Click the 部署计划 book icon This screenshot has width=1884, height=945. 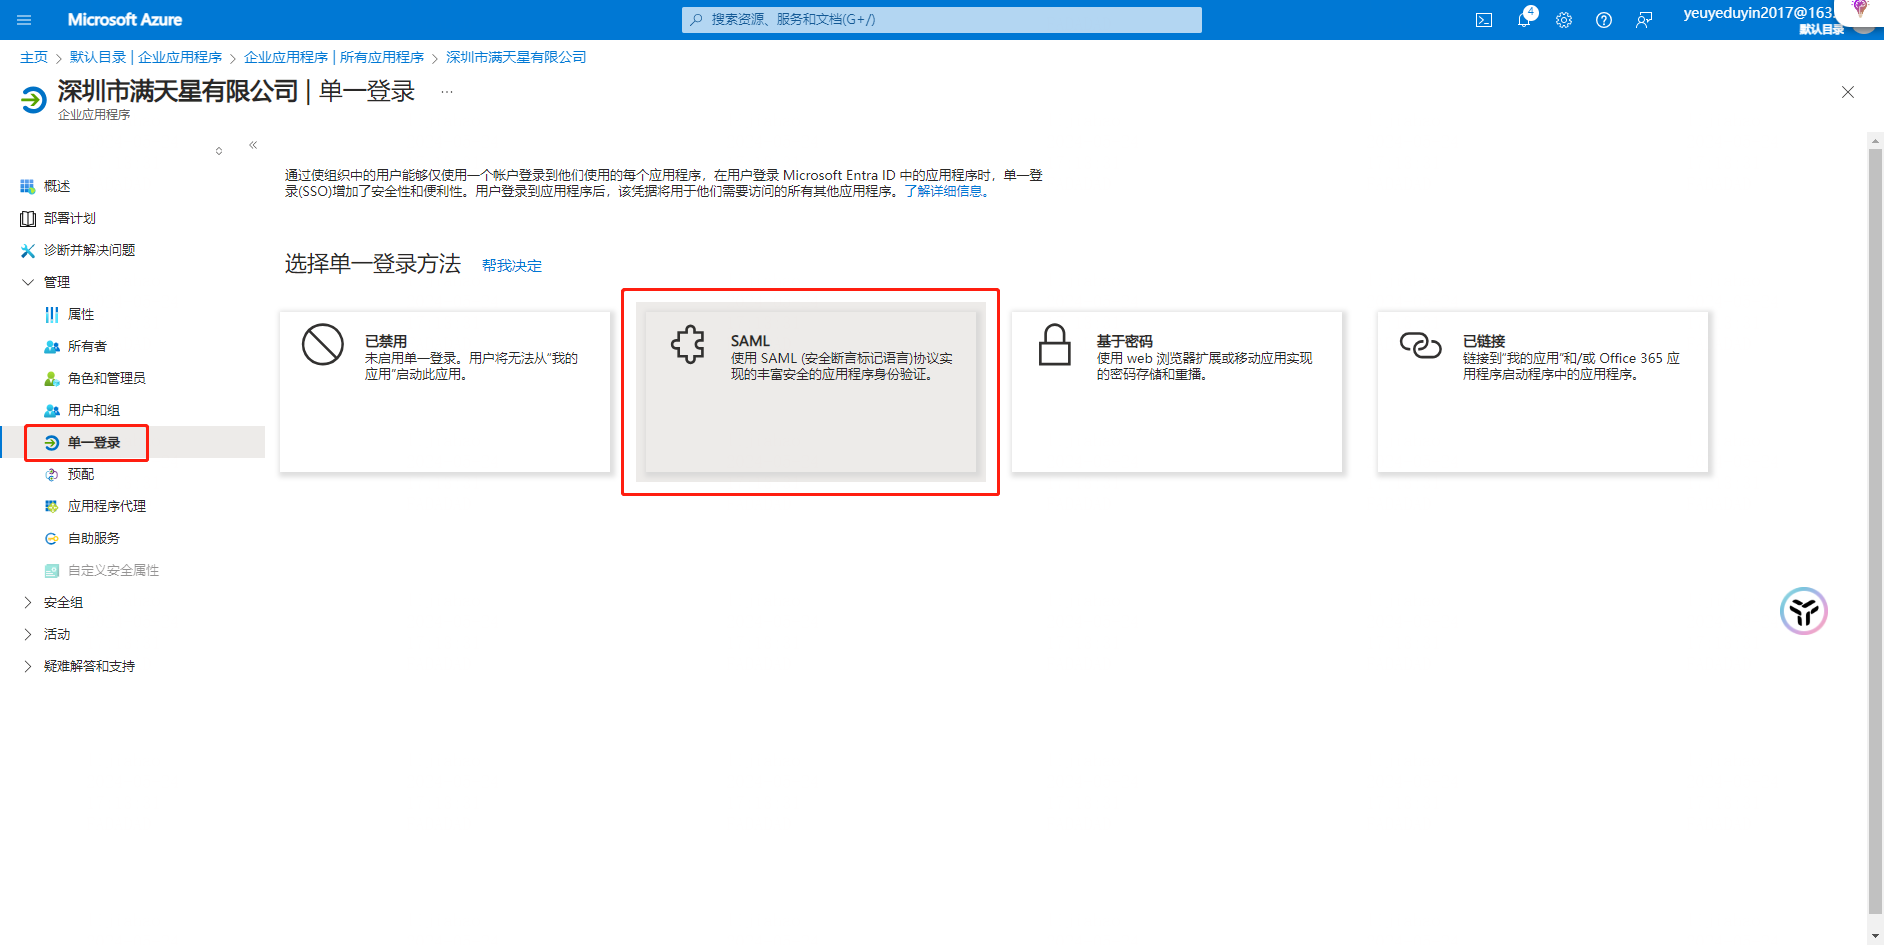point(28,218)
